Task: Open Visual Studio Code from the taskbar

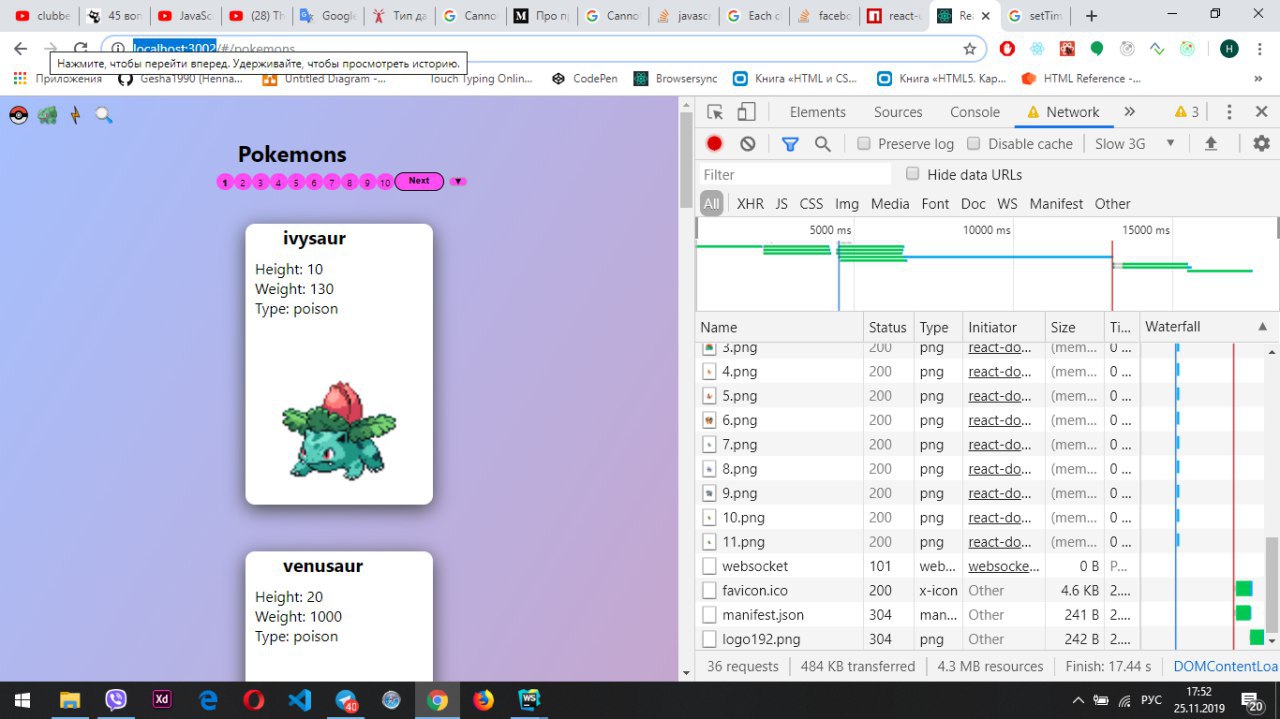Action: coord(300,700)
